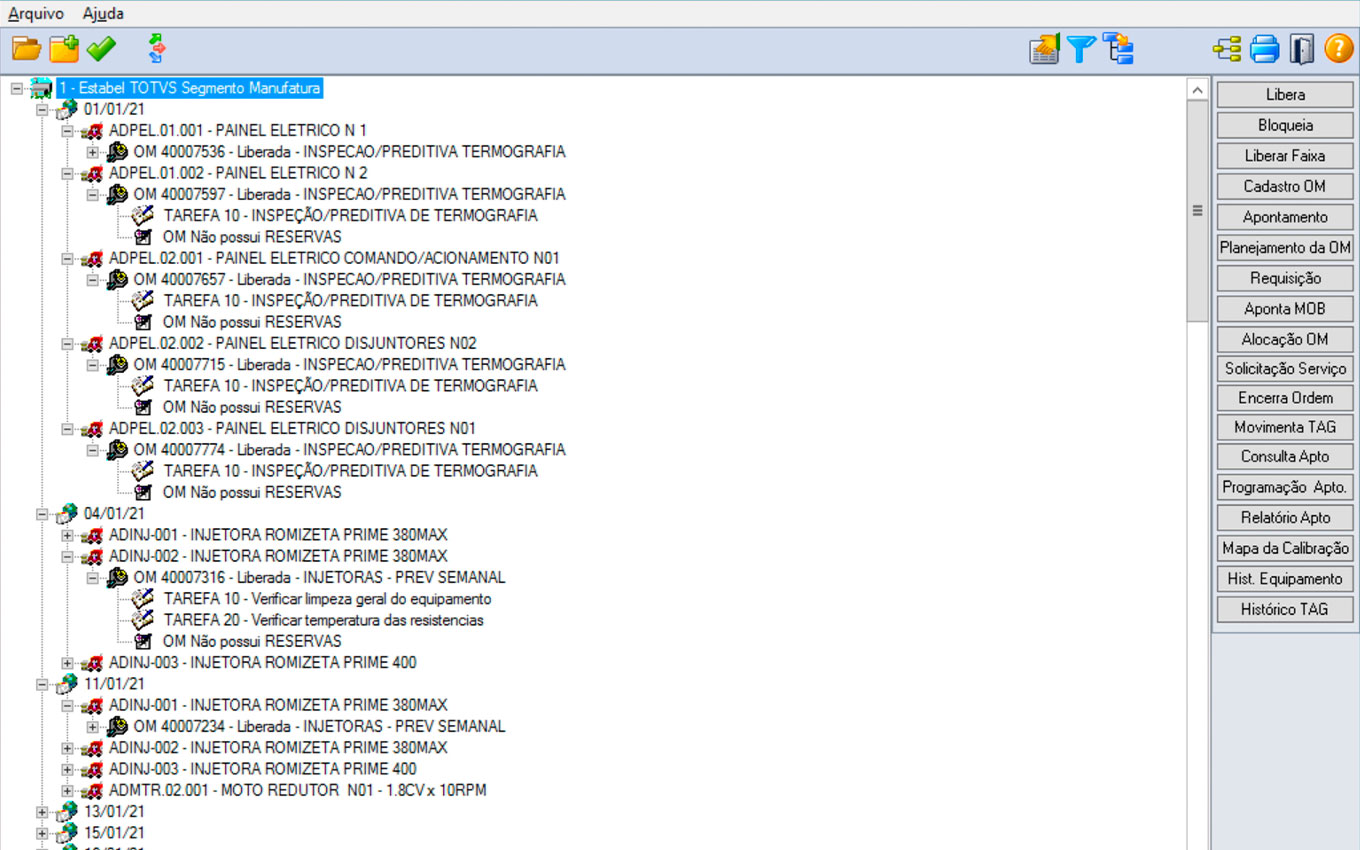Select TAREFA 20 Verificar temperatura das resistencias
Screen dimensions: 1360x850
(x=323, y=620)
